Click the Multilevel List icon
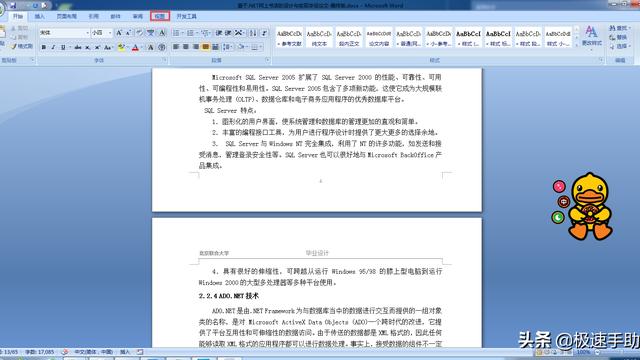 (205, 33)
